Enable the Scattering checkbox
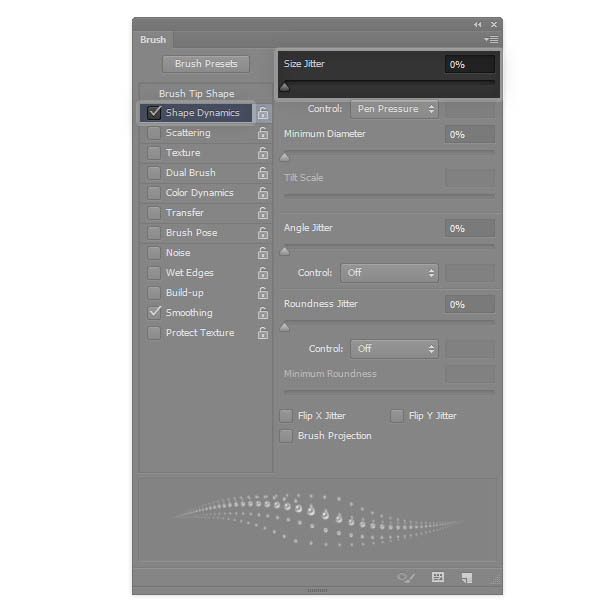Screen dimensions: 600x600 tap(154, 133)
